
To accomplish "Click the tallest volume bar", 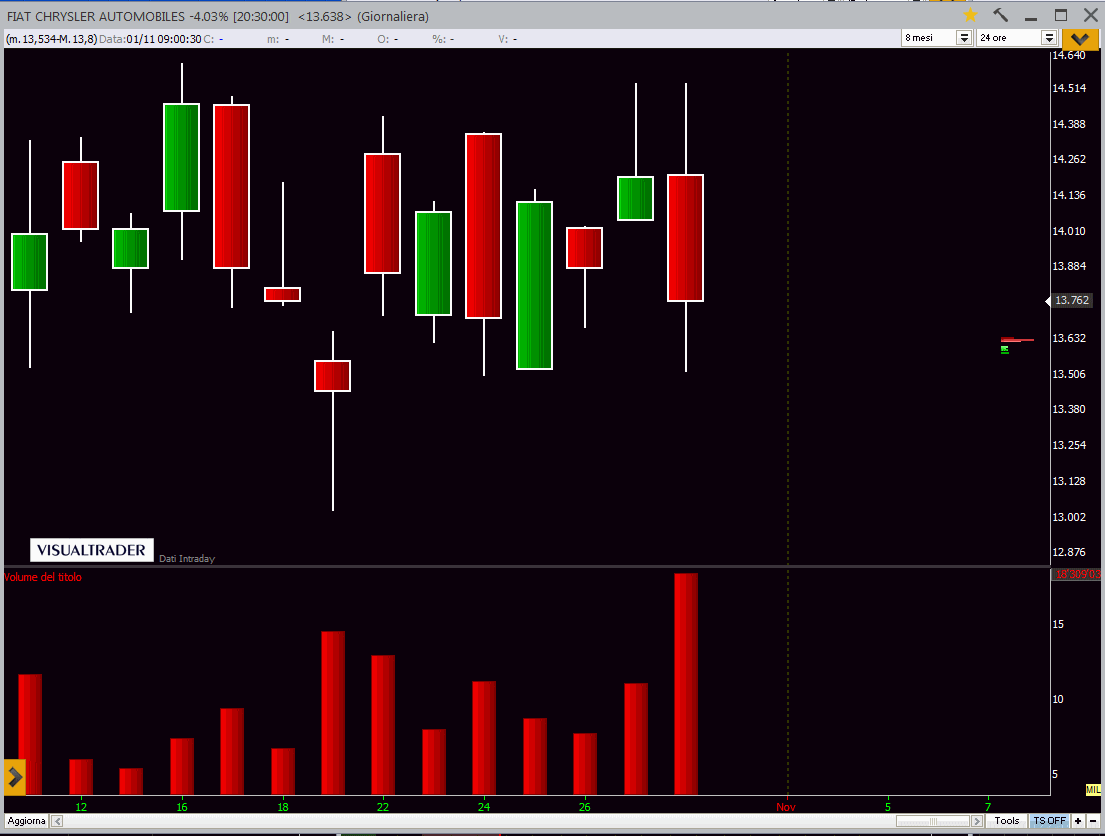I will 686,684.
